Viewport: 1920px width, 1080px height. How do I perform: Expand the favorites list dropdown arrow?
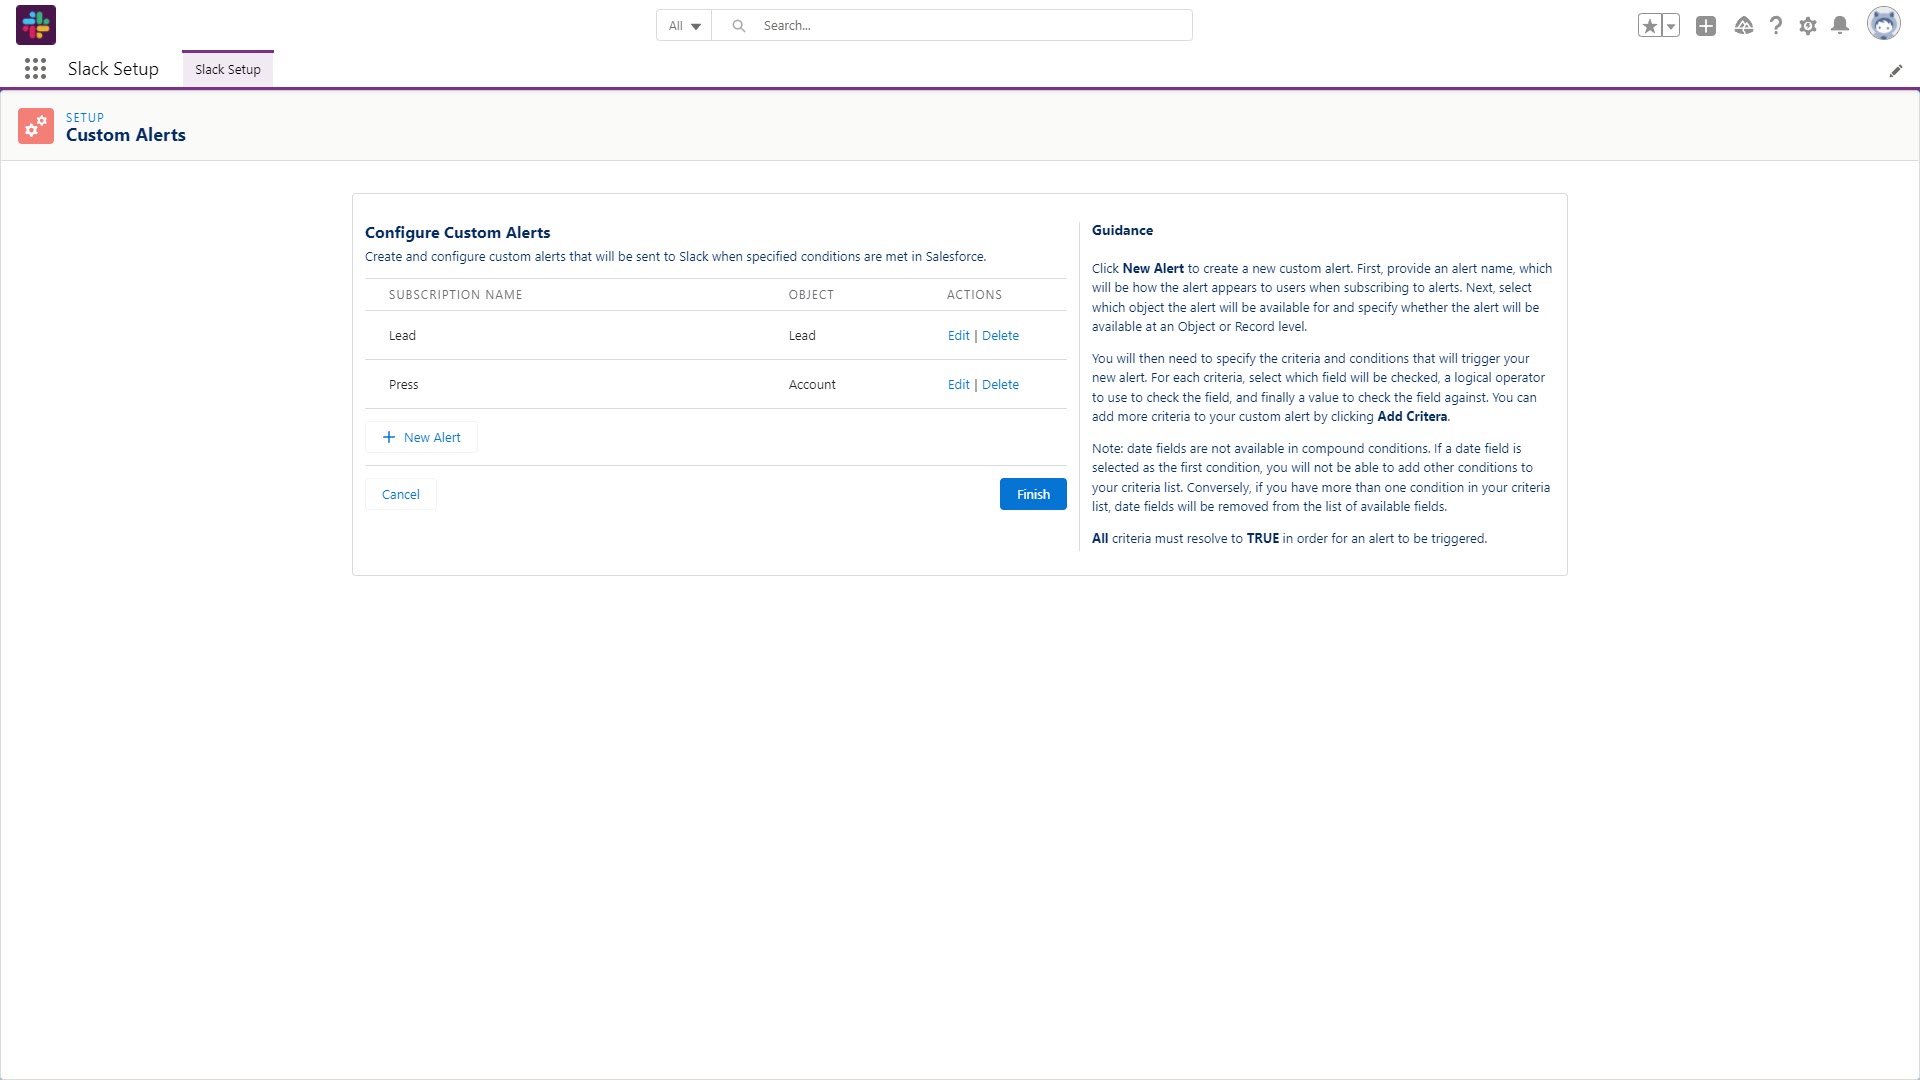[1671, 26]
